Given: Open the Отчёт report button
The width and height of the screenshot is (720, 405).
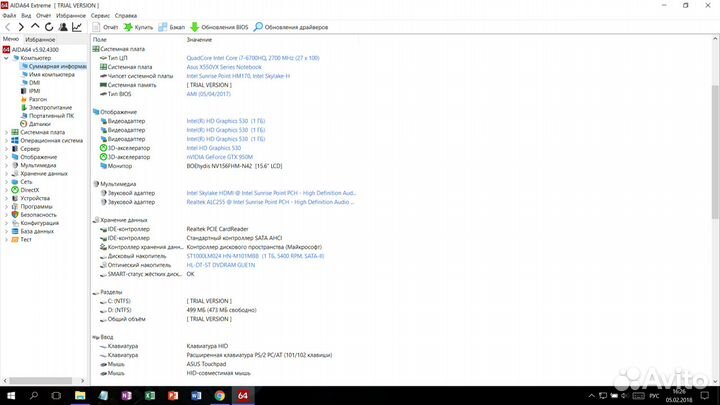Looking at the screenshot, I should pyautogui.click(x=105, y=27).
